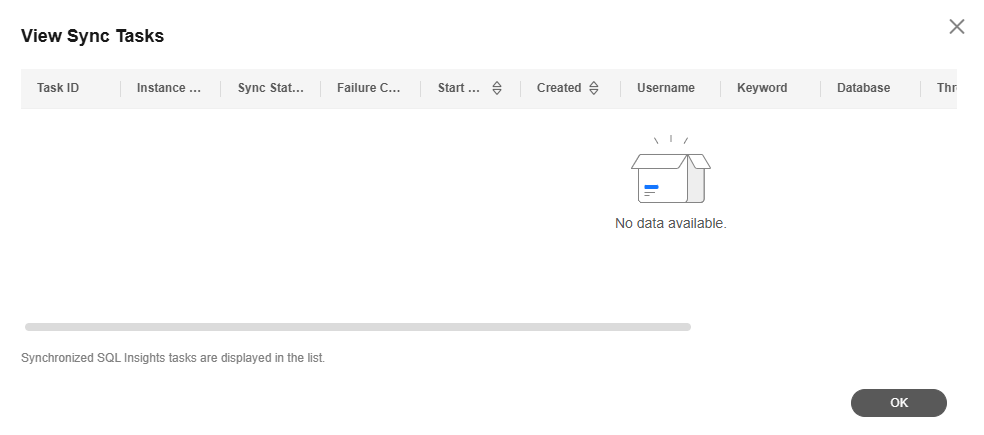Select the Username column header
984x435 pixels.
click(x=666, y=88)
